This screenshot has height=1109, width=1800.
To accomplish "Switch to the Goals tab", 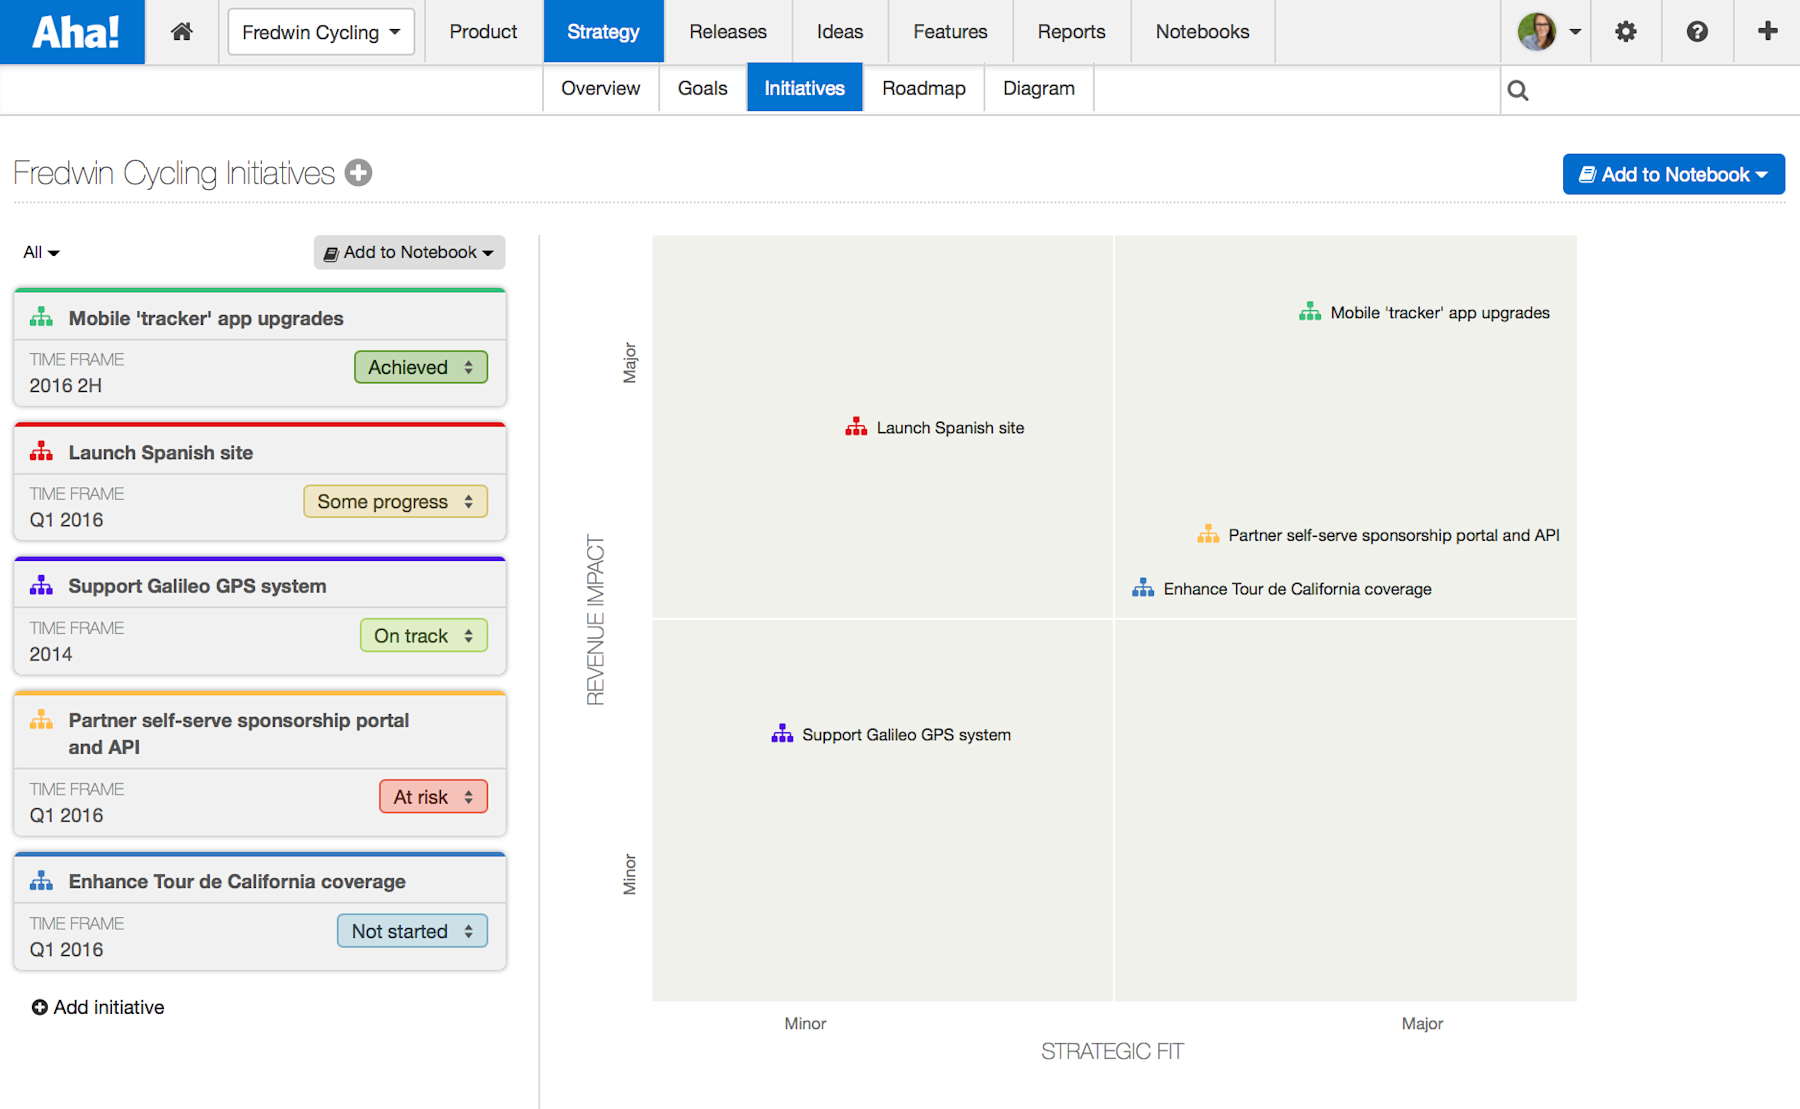I will coord(702,88).
